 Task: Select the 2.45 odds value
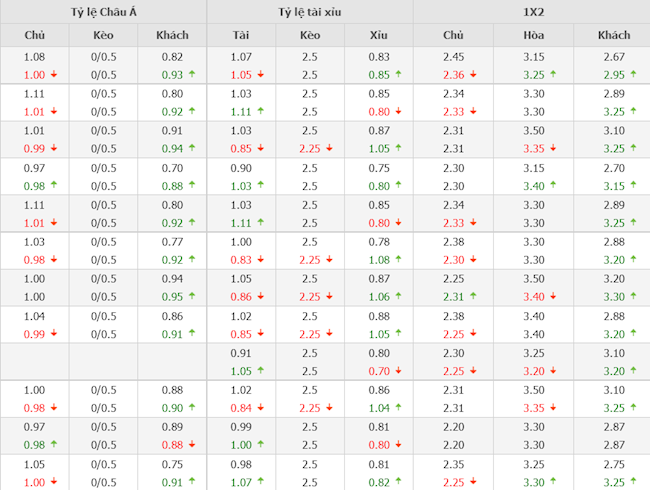(x=454, y=57)
